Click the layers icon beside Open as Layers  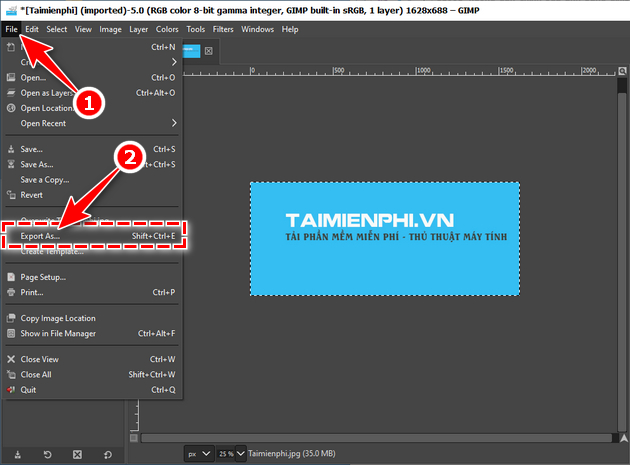11,92
